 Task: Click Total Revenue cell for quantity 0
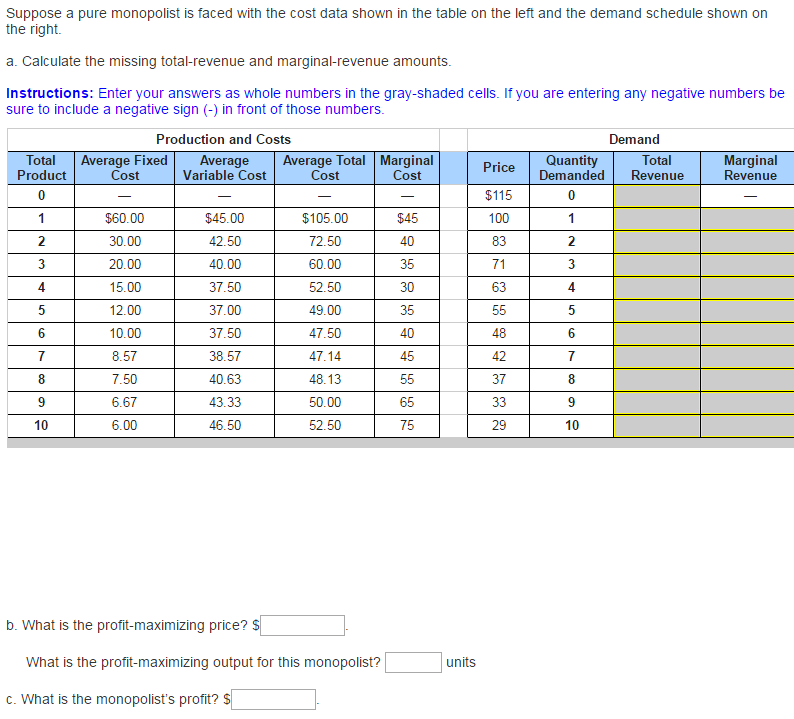(x=657, y=196)
